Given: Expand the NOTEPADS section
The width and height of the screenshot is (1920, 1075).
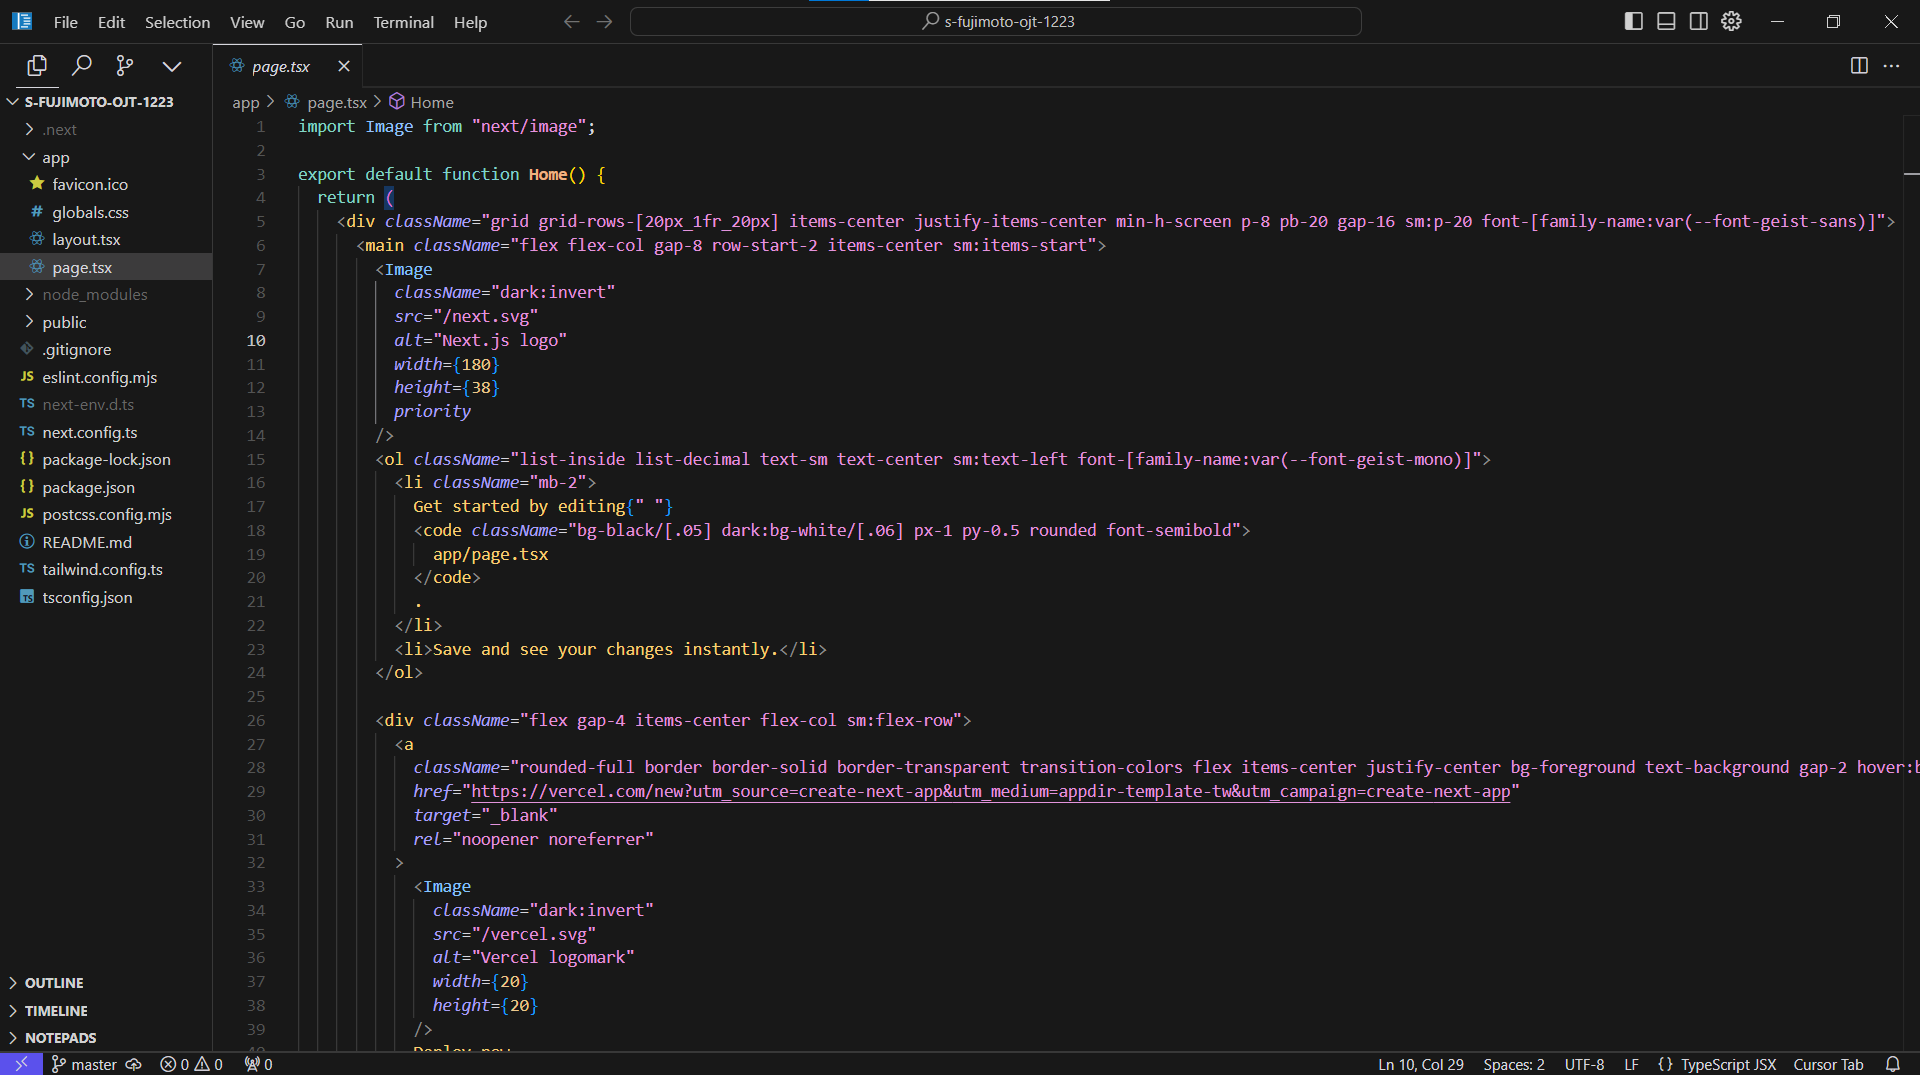Looking at the screenshot, I should 106,1038.
